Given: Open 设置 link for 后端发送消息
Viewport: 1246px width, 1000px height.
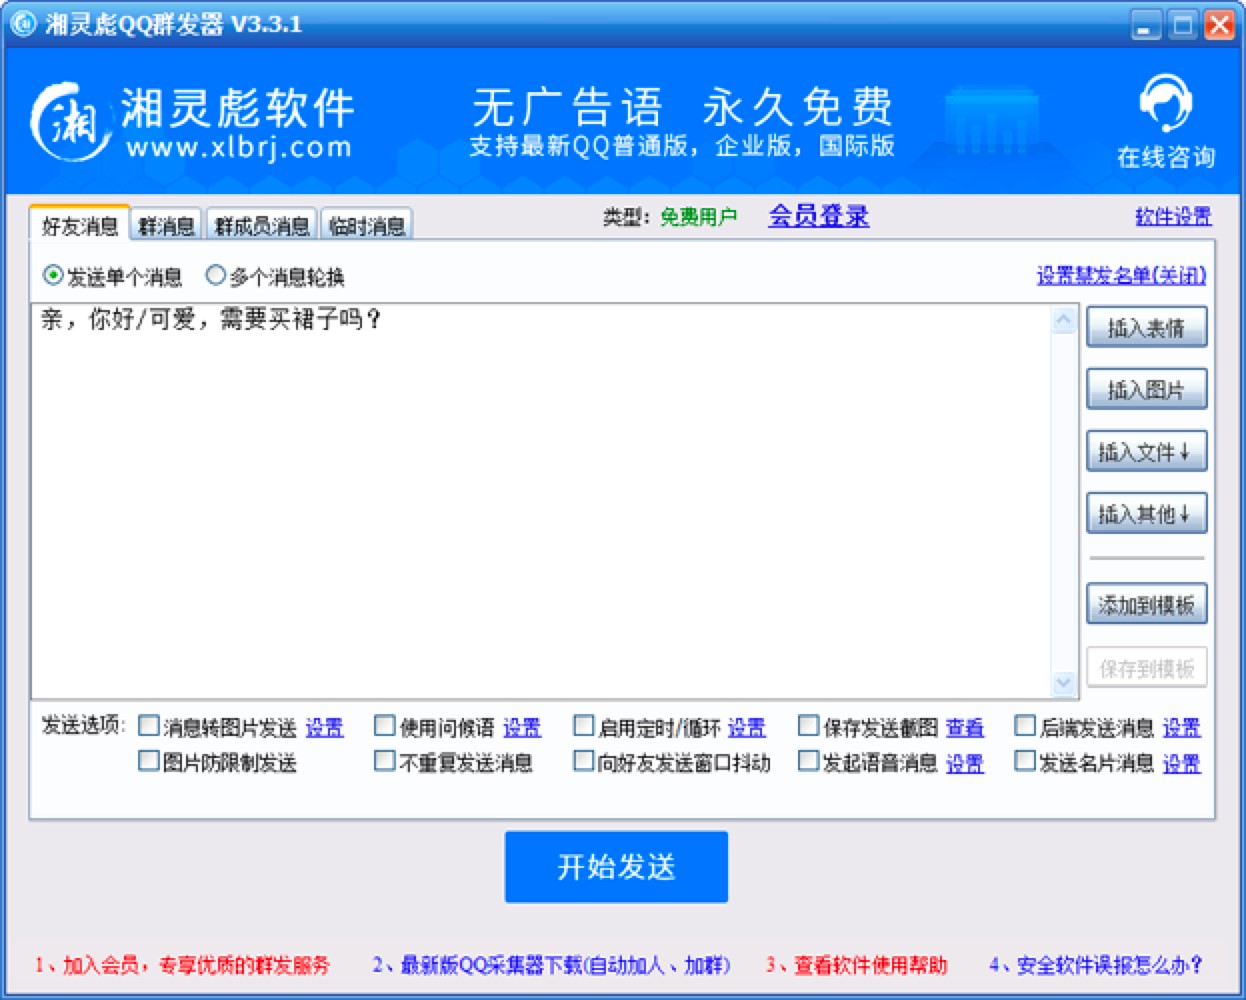Looking at the screenshot, I should coord(1181,728).
